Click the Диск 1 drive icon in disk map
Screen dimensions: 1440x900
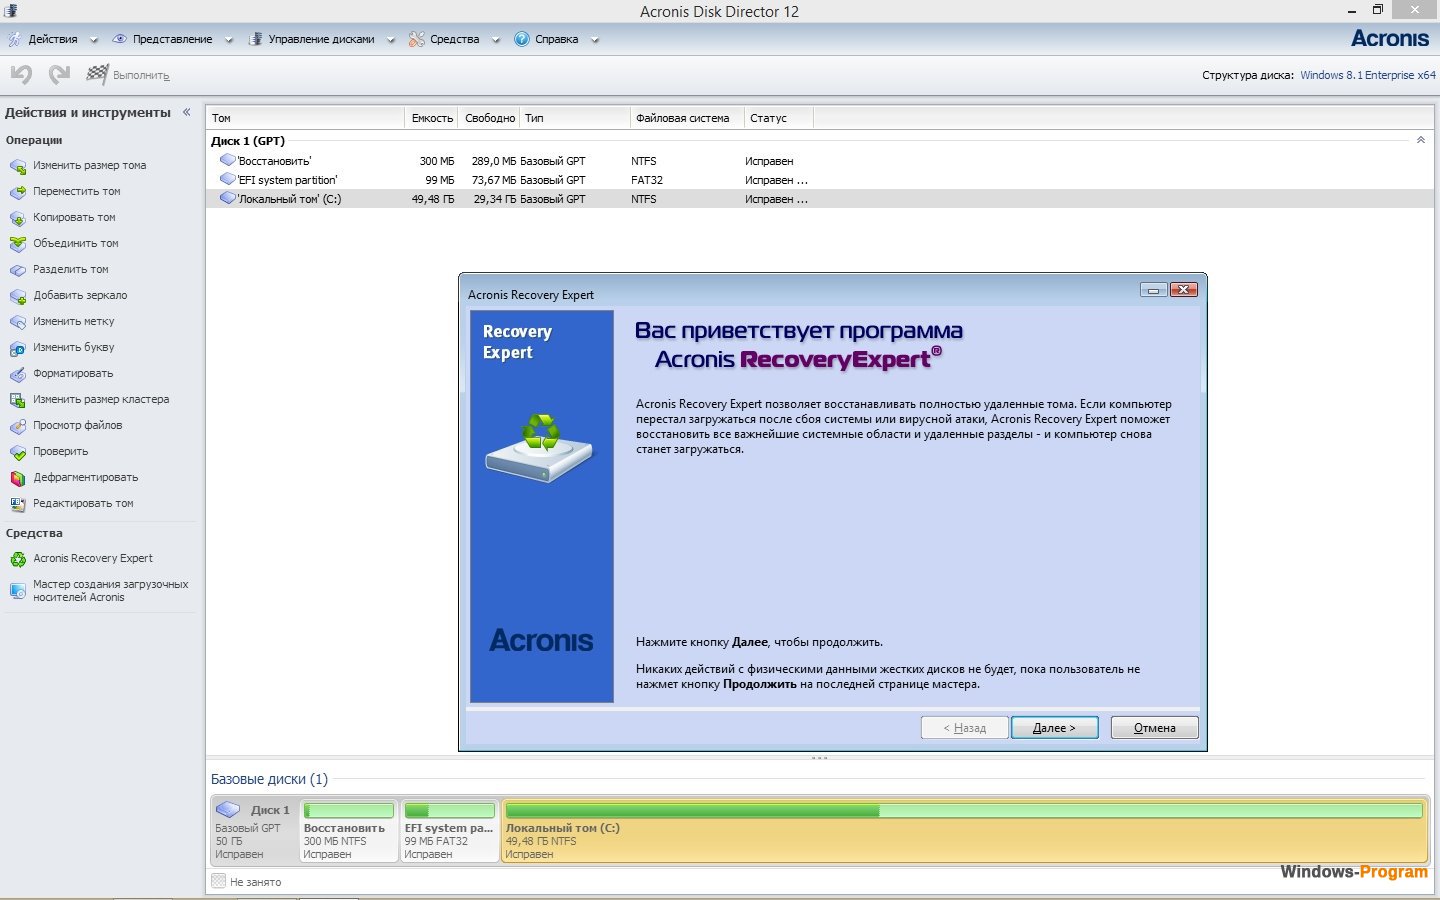[228, 809]
